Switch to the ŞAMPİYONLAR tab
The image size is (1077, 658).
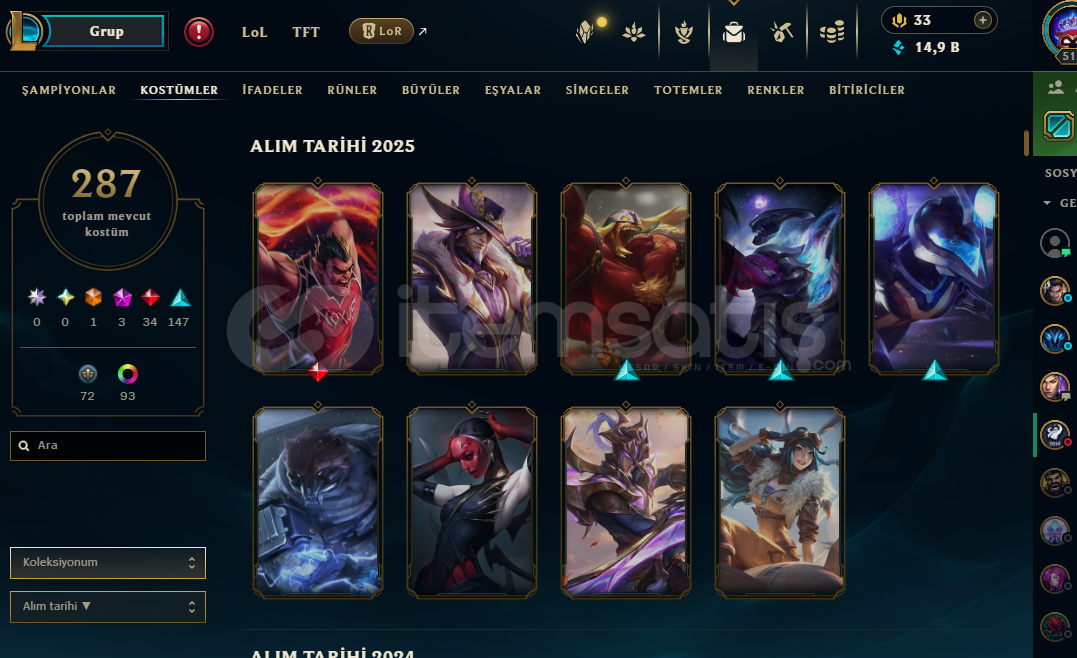(x=69, y=90)
